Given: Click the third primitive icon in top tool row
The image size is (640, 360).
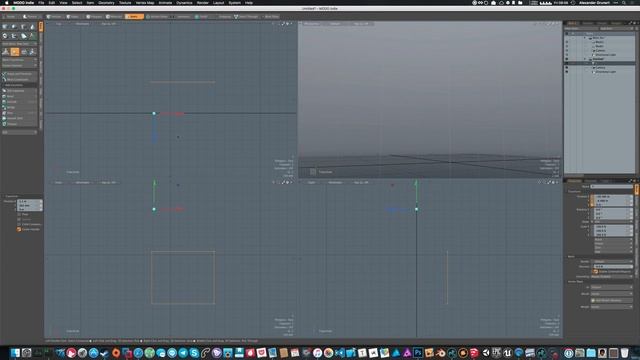Looking at the screenshot, I should pos(23,27).
